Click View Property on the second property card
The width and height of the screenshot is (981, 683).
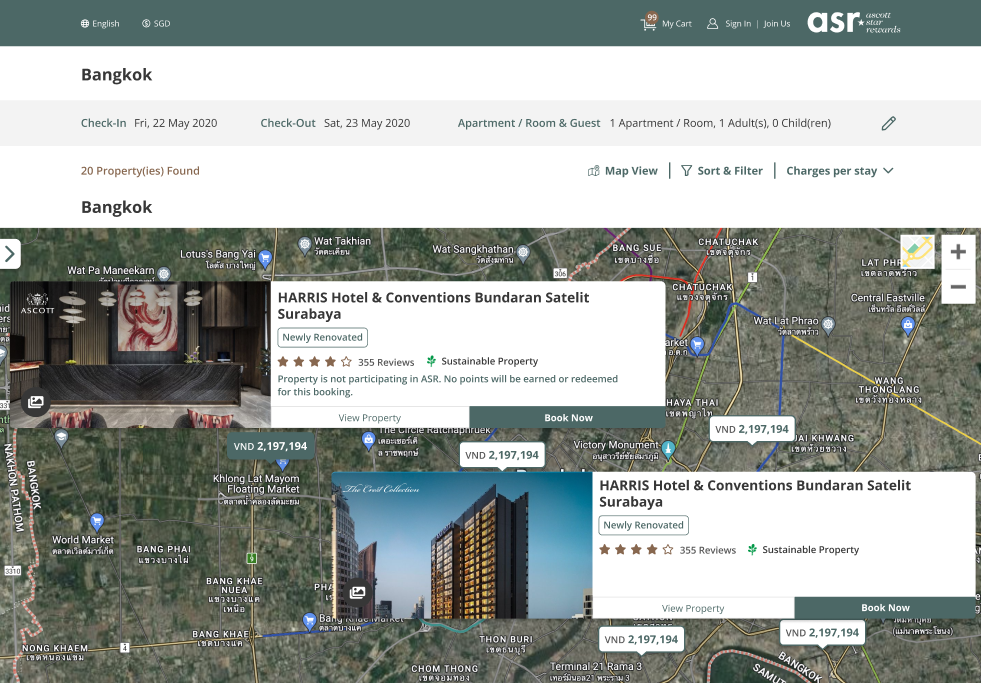[x=693, y=608]
